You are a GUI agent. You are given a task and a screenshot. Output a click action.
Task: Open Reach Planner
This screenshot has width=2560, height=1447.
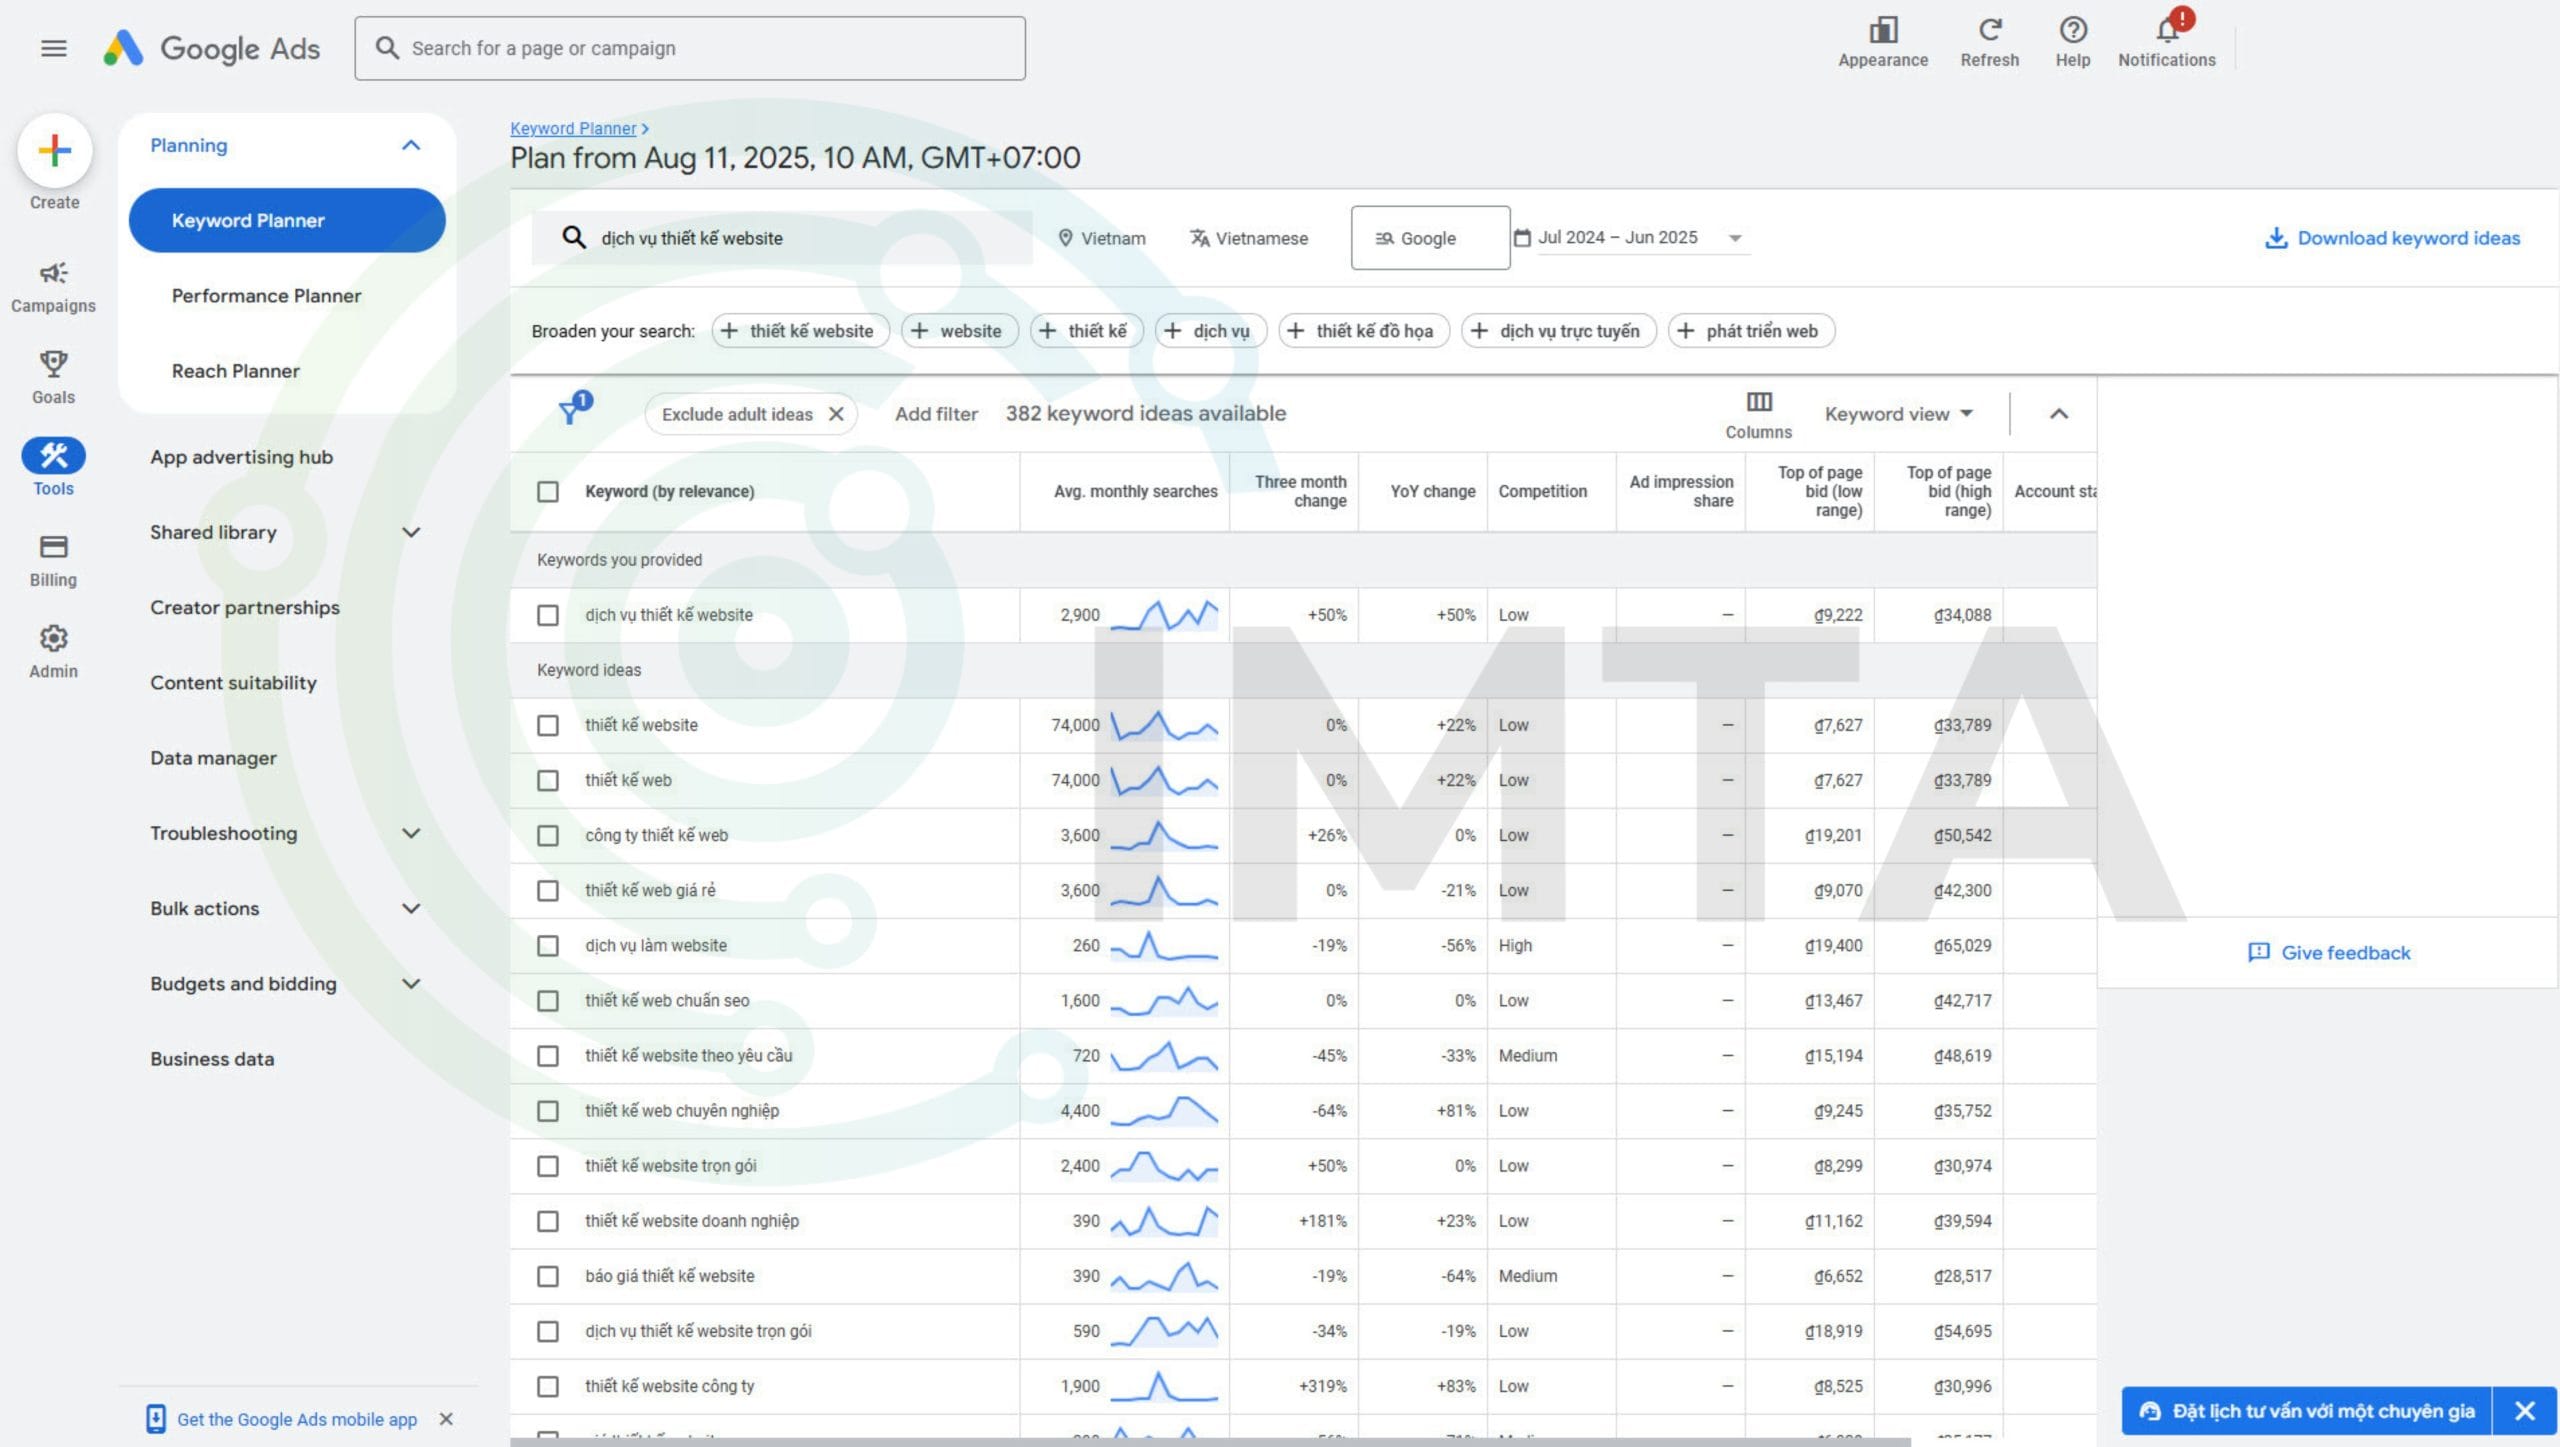pos(236,370)
